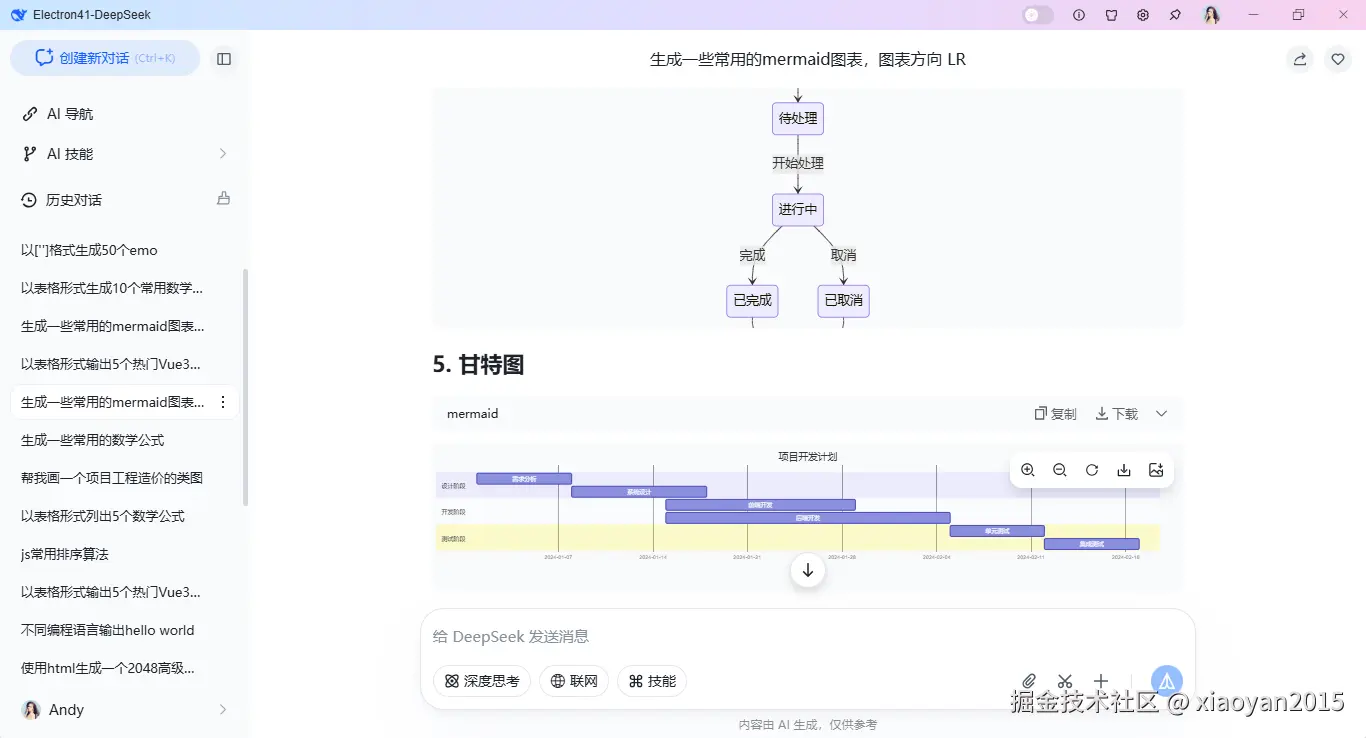Viewport: 1366px width, 738px height.
Task: Attach a file using the paperclip icon
Action: click(x=1028, y=680)
